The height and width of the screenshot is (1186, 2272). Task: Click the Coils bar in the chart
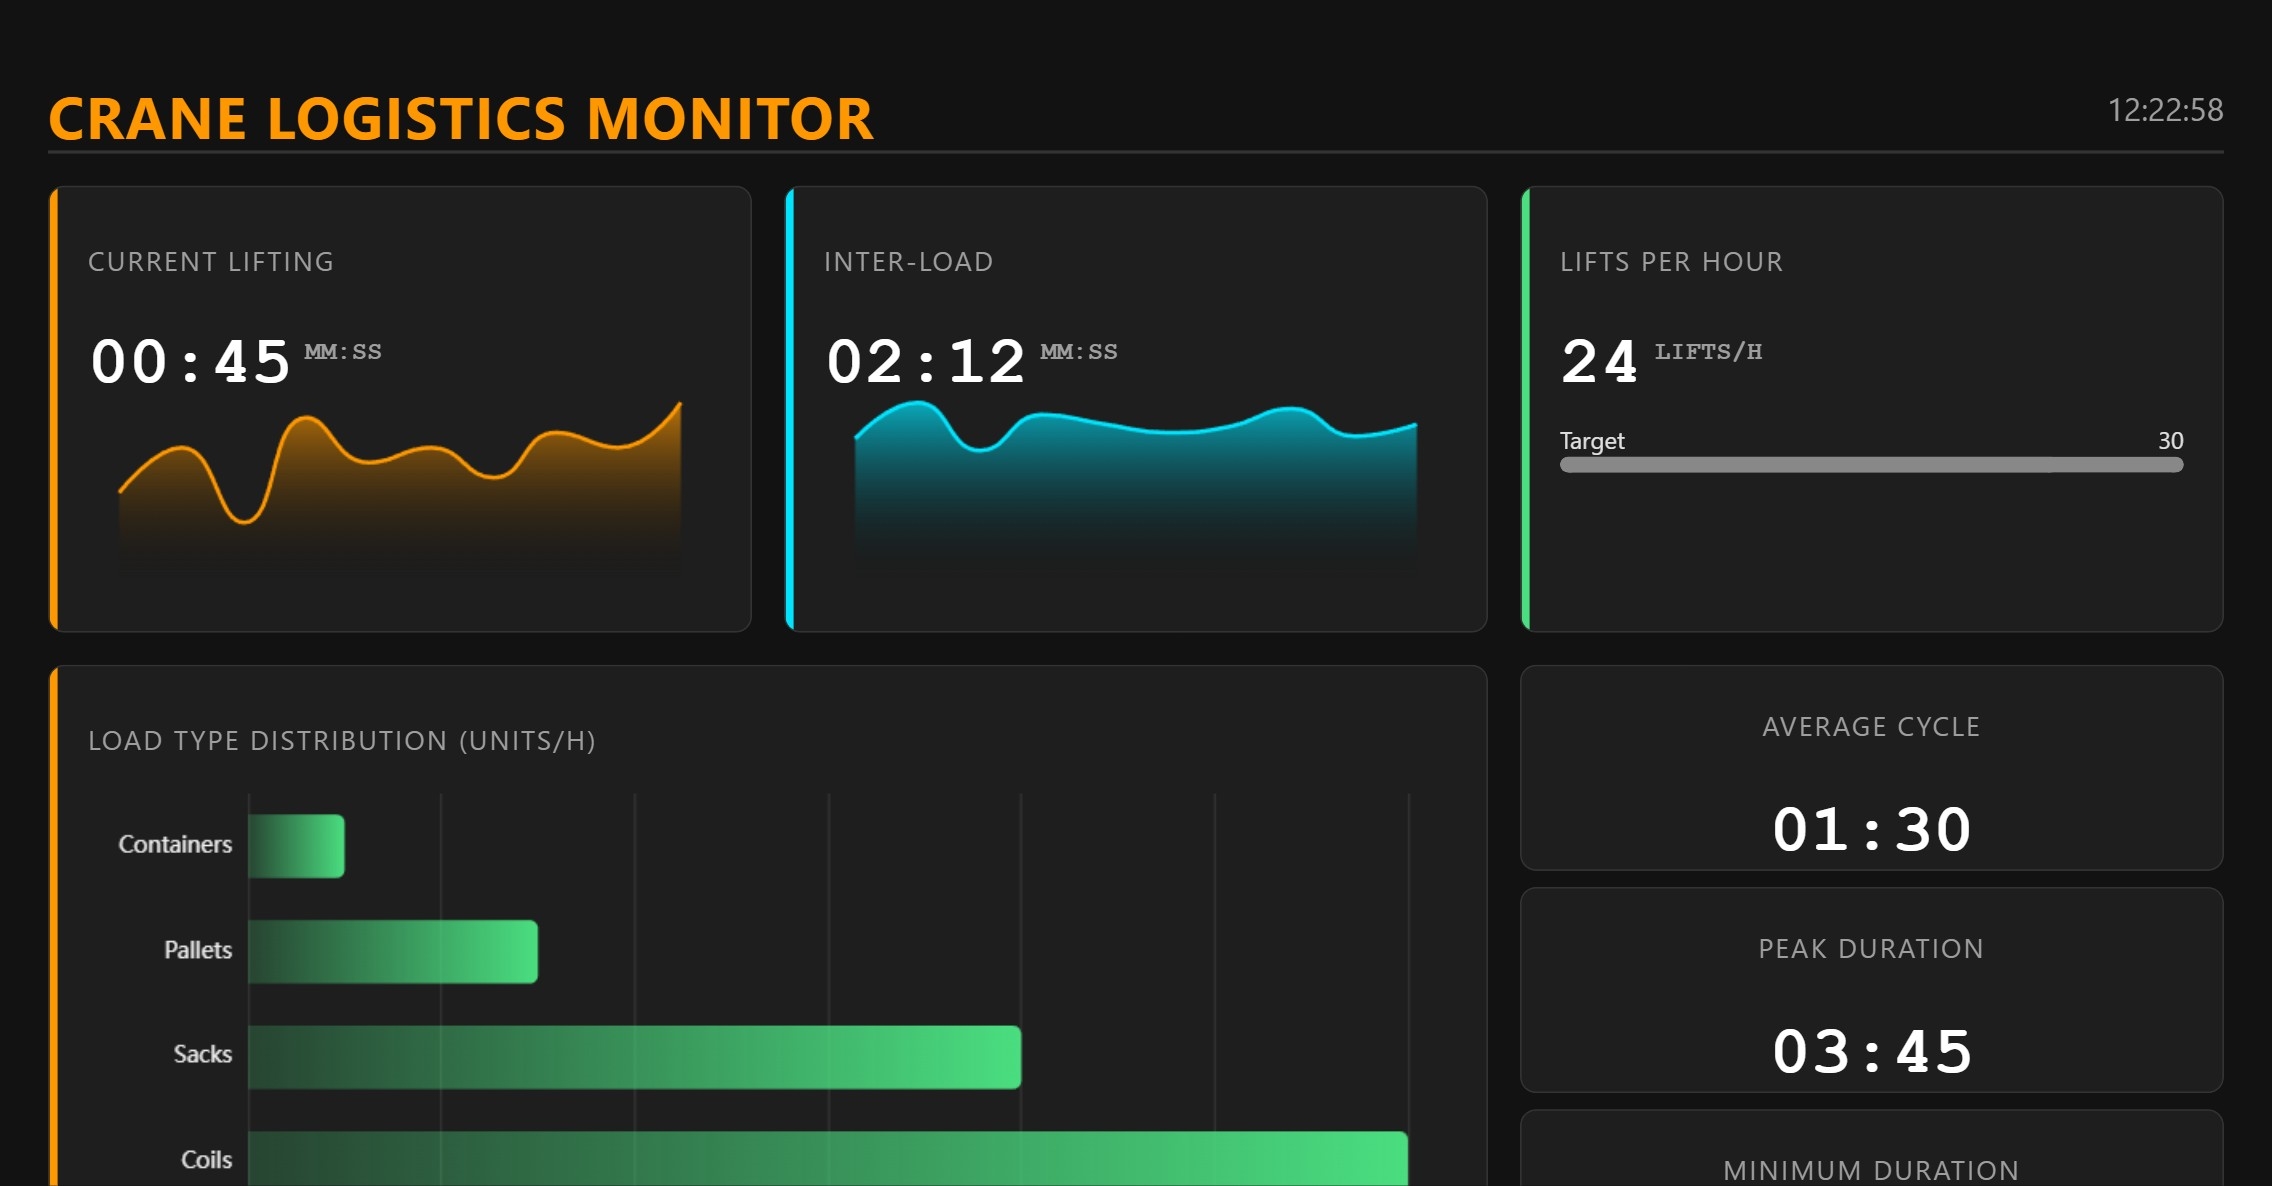pos(828,1158)
